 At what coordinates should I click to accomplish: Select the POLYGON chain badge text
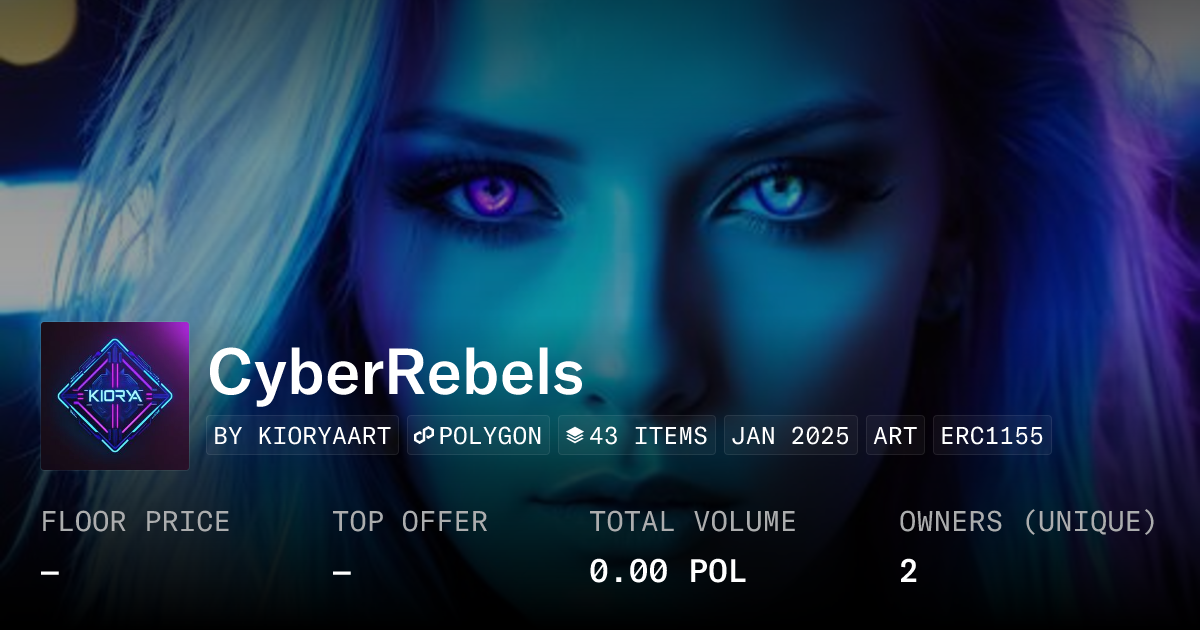tap(490, 436)
